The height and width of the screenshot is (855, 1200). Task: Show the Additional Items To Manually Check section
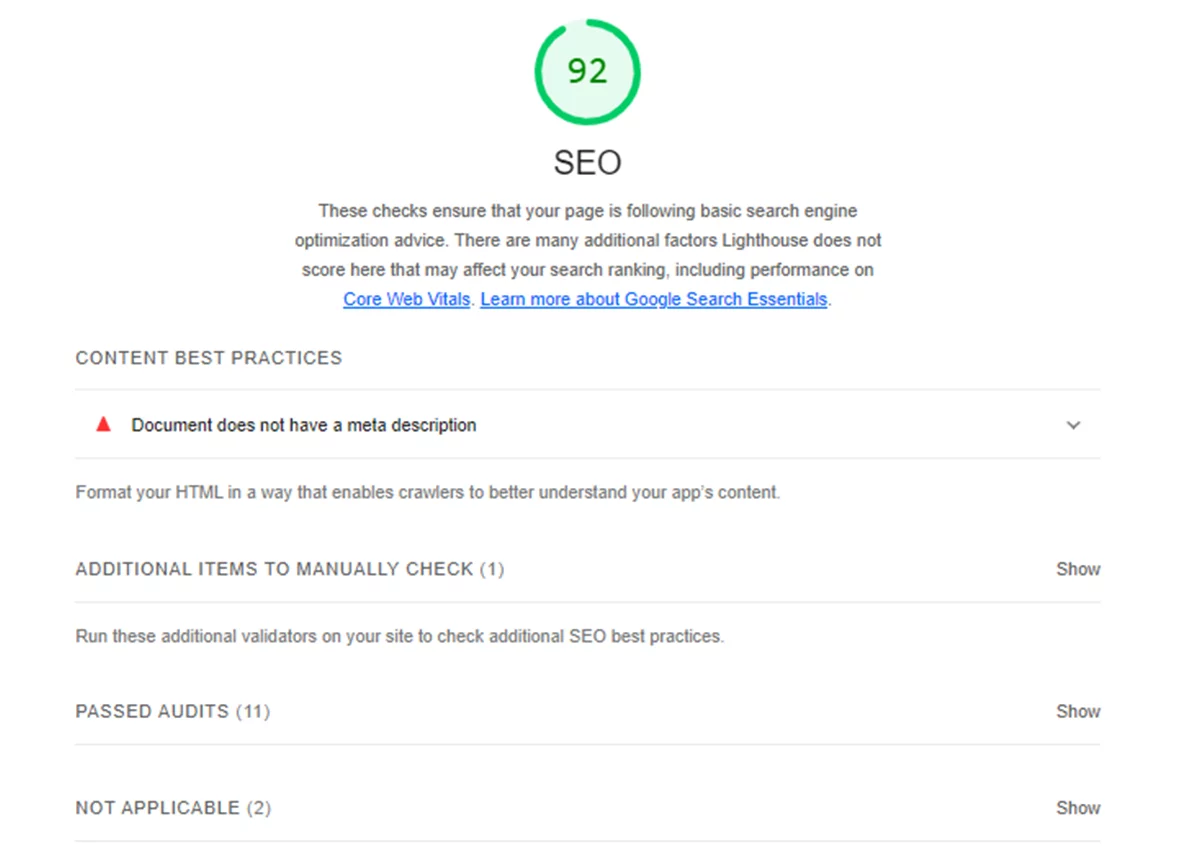click(1077, 569)
